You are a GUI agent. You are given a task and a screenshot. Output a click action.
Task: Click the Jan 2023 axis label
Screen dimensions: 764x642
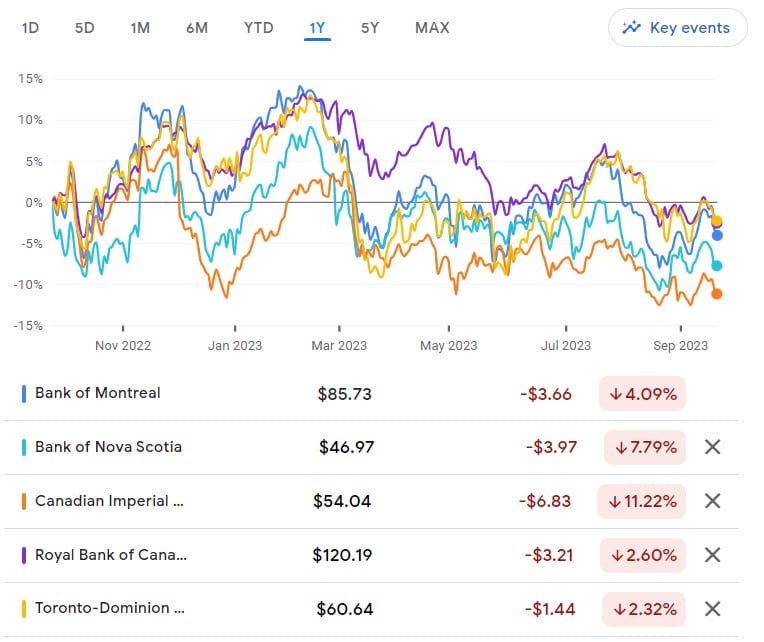pos(235,345)
